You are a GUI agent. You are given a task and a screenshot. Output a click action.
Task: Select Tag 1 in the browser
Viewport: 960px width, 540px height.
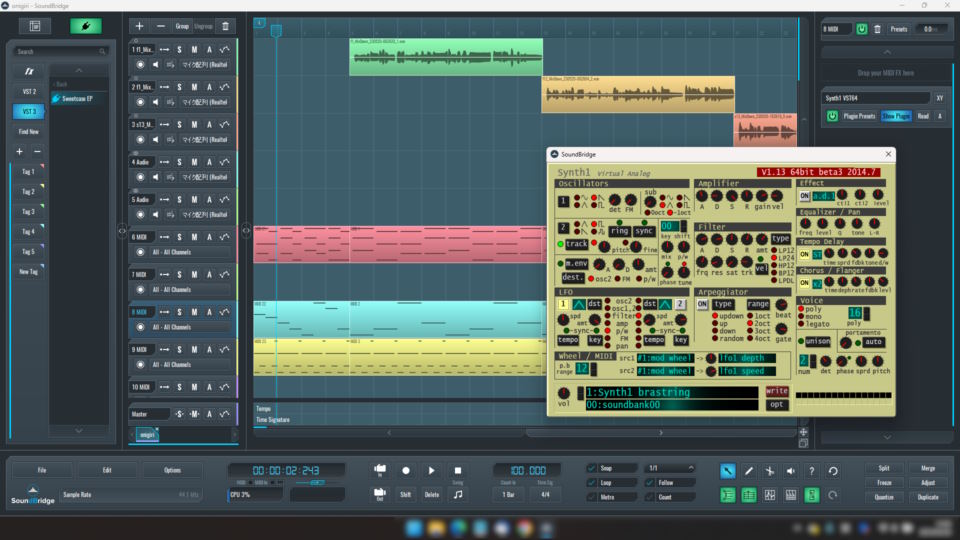pos(28,172)
